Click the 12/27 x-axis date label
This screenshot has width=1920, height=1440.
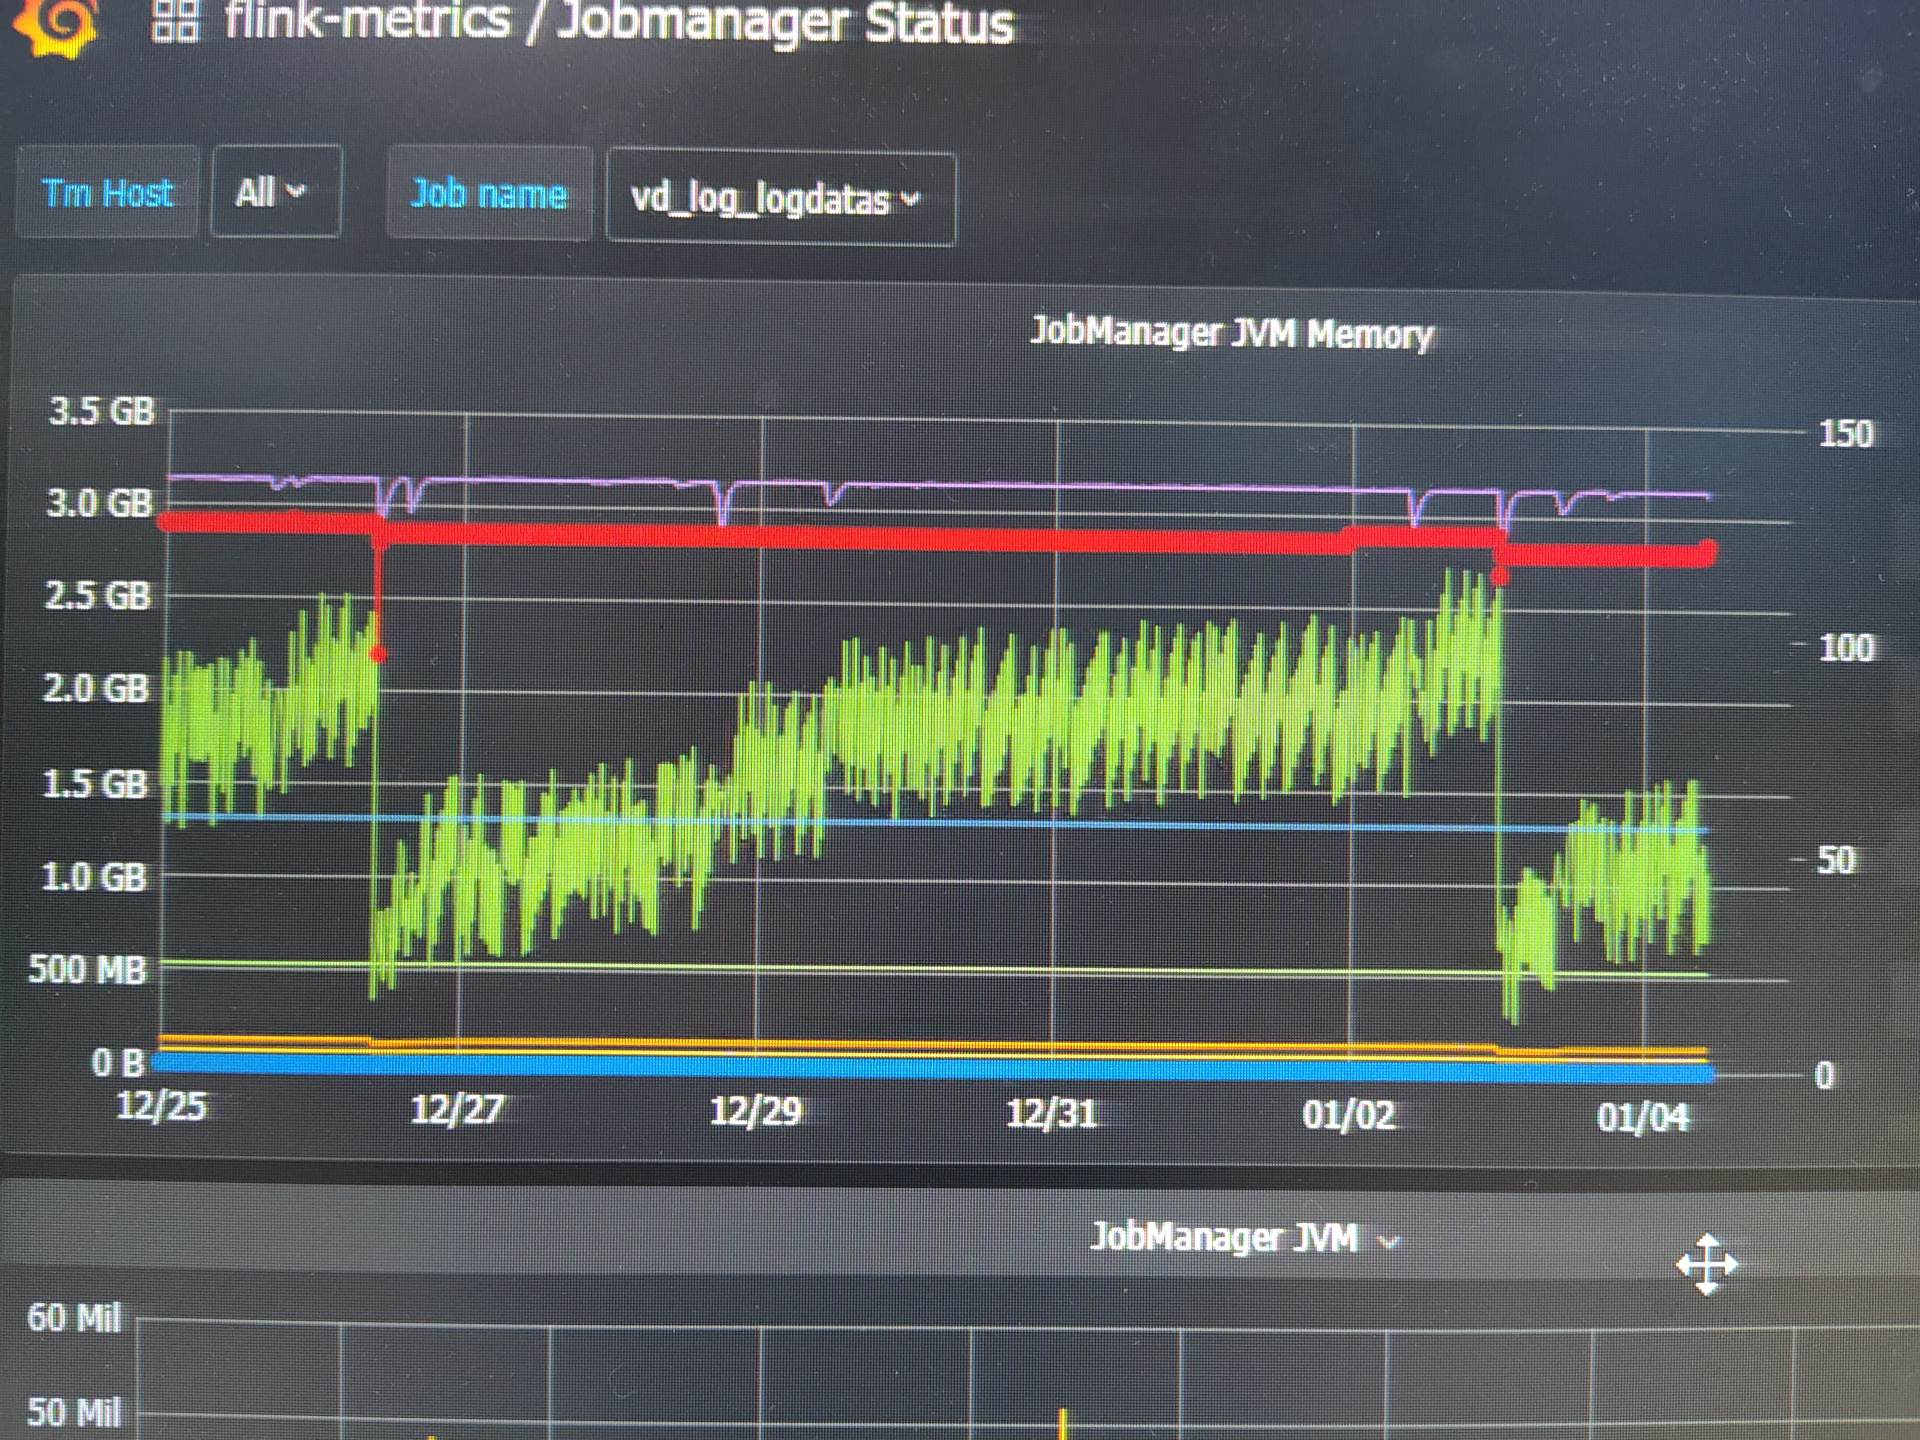click(457, 1109)
